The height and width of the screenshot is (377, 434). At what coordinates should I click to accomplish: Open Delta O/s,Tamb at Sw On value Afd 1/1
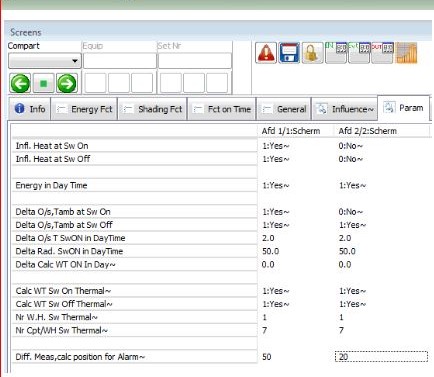click(x=276, y=212)
